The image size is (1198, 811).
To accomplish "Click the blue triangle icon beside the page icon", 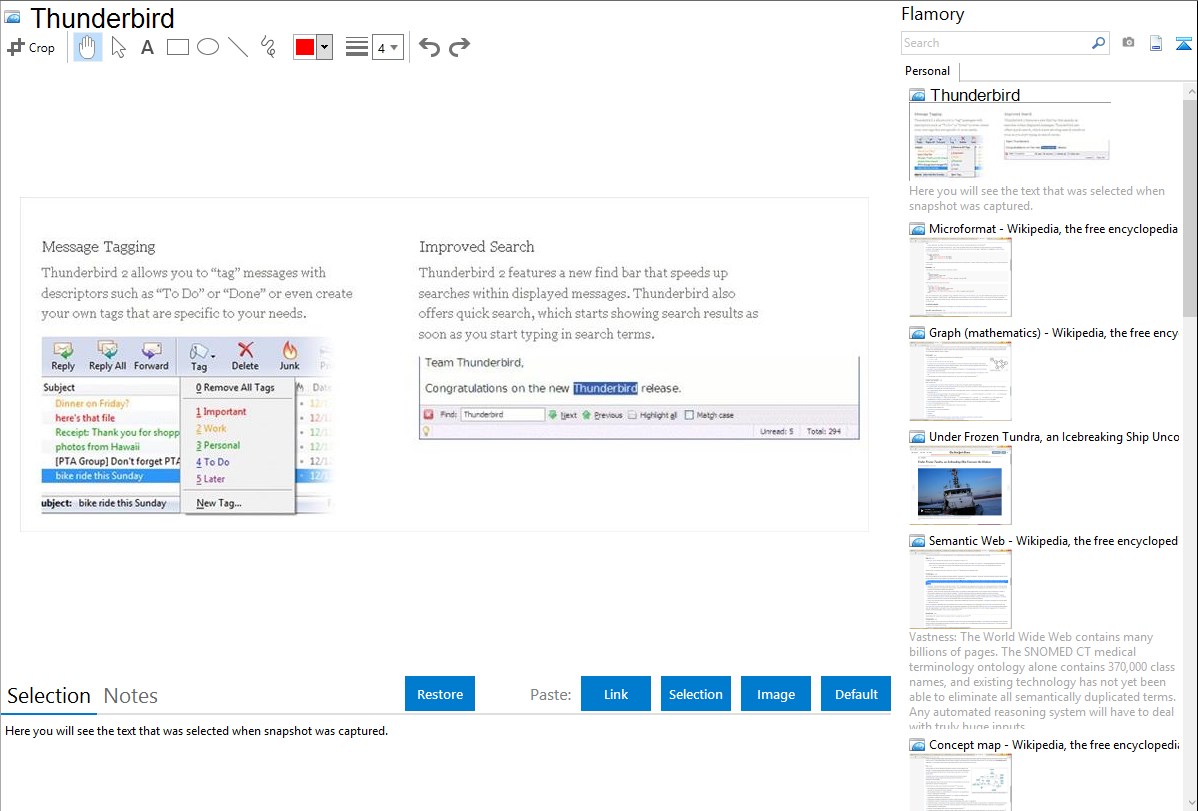I will (1183, 43).
